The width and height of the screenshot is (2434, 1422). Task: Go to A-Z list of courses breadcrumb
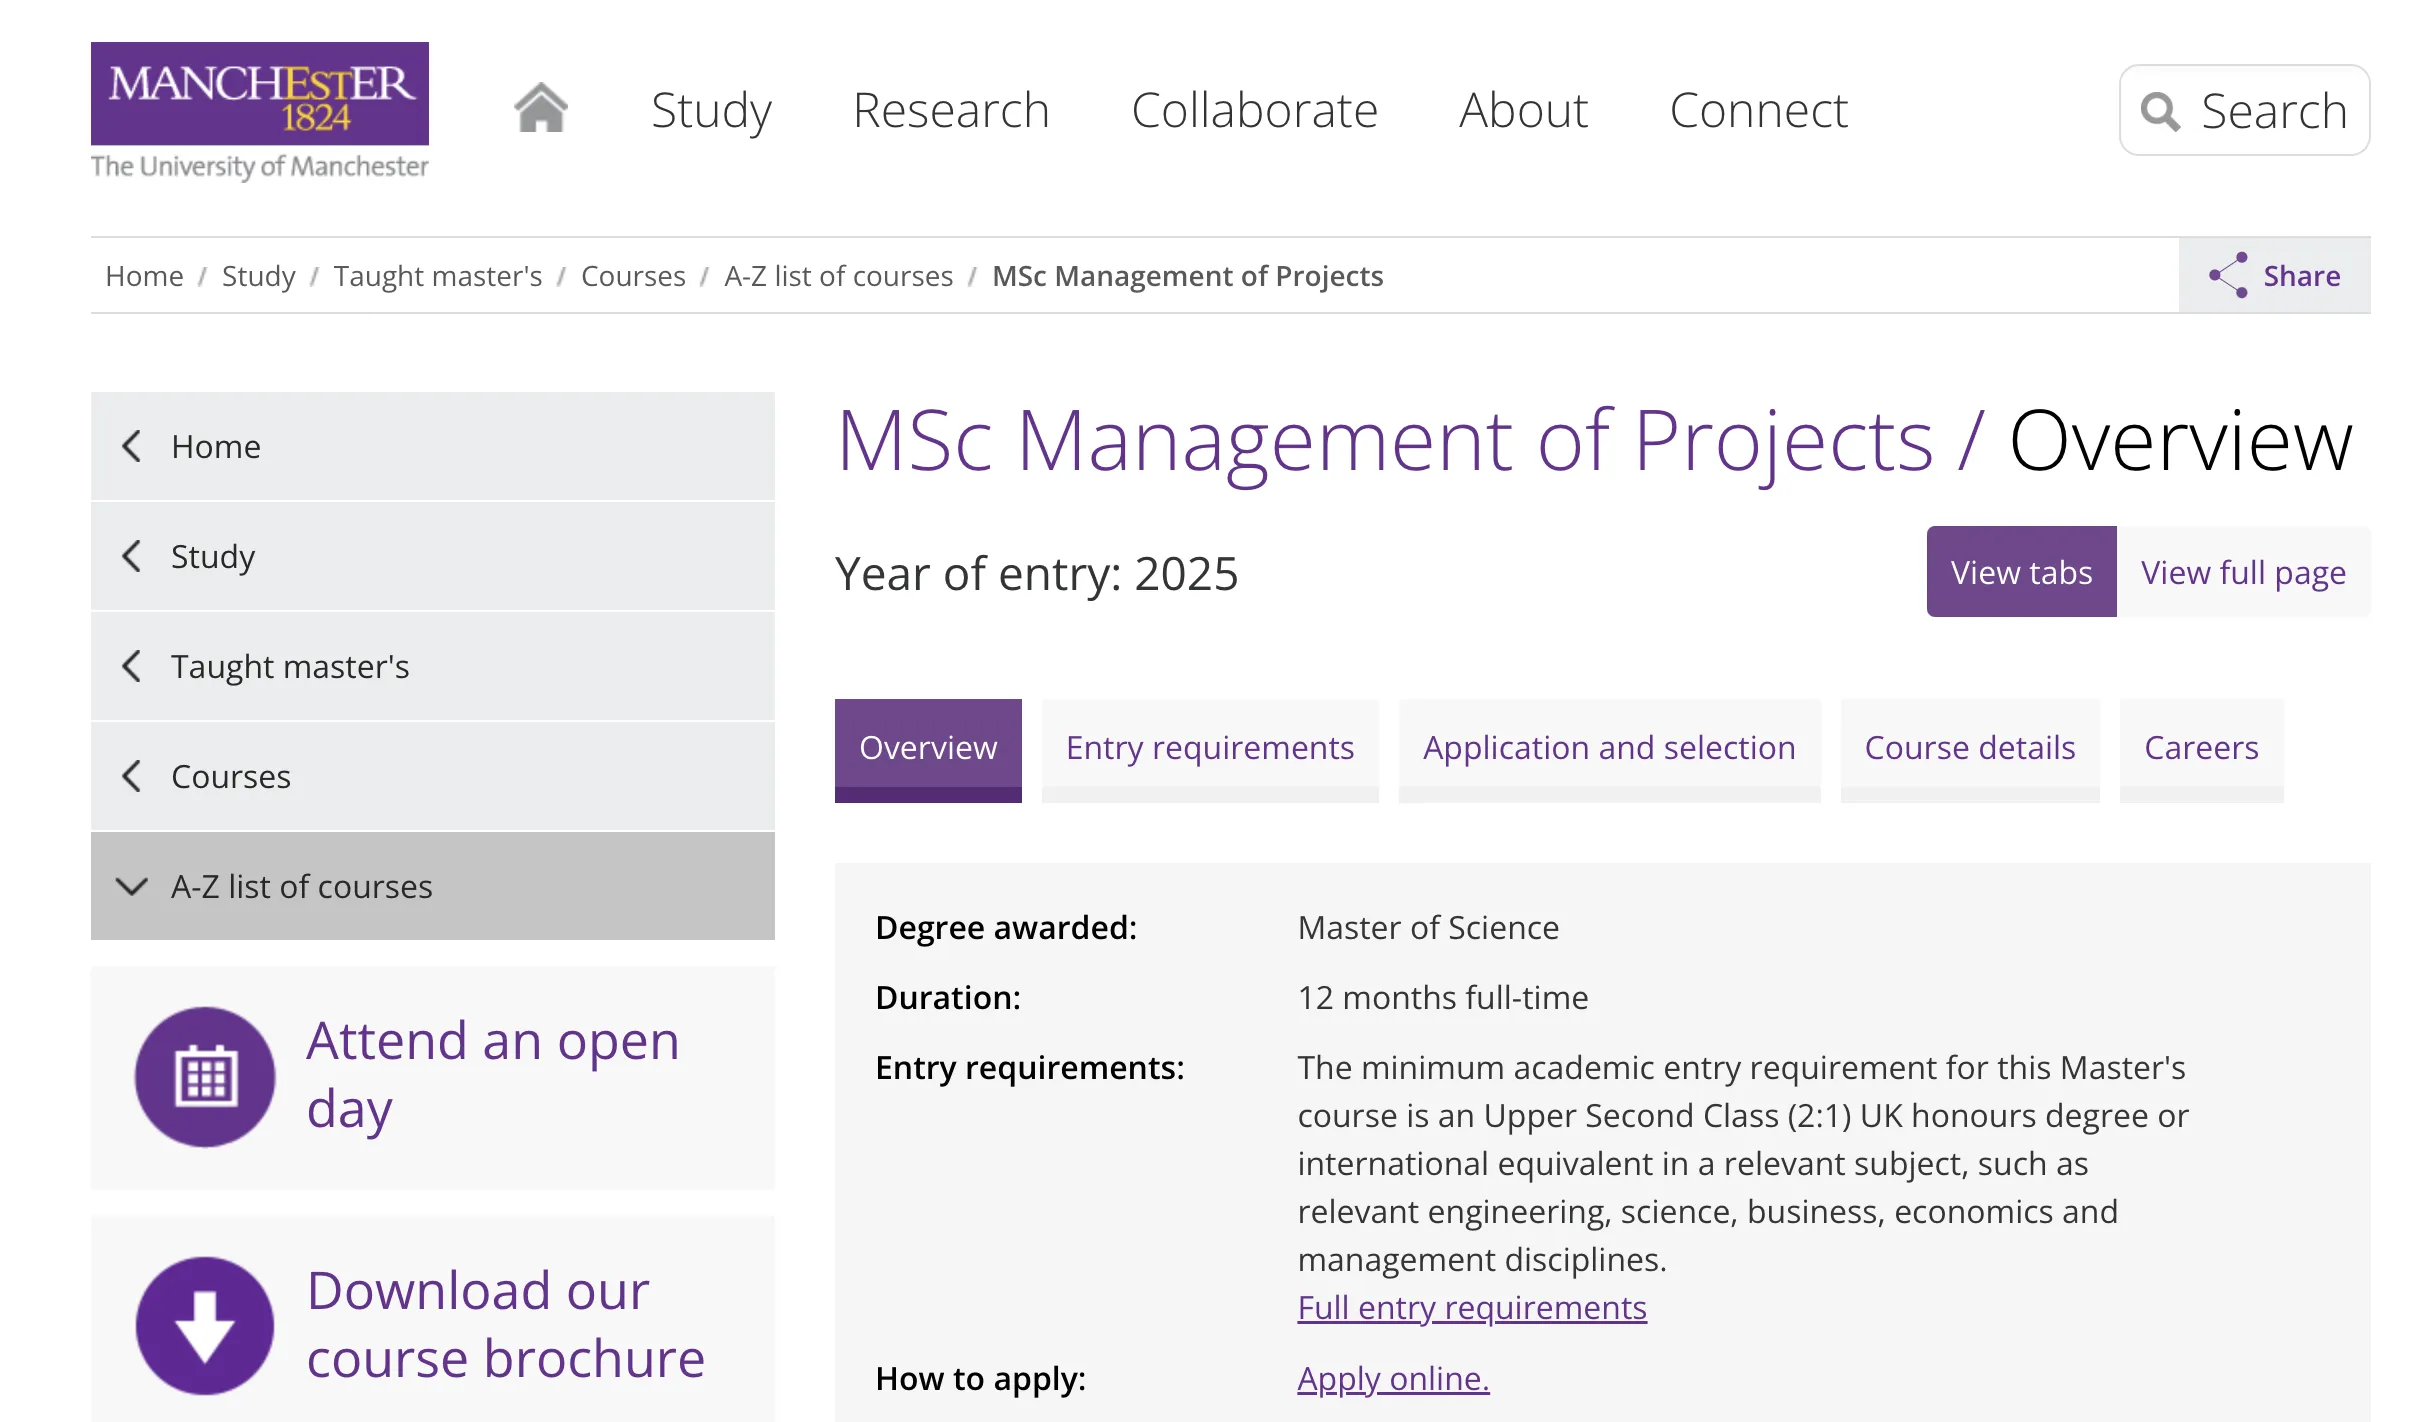838,276
